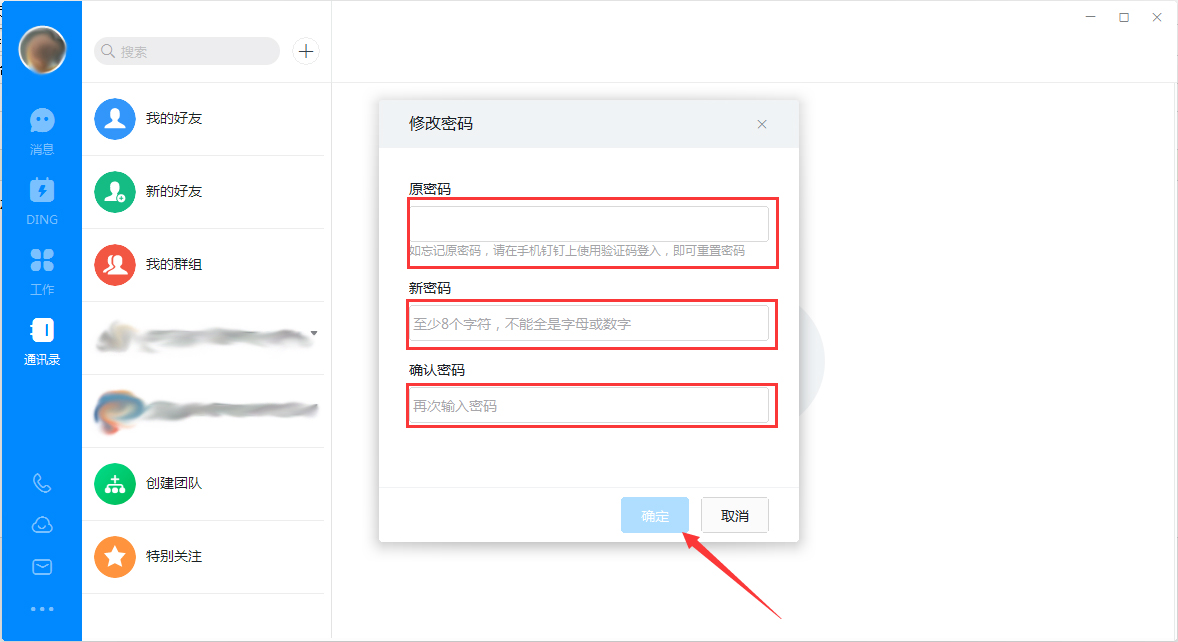Viewport: 1178px width, 642px height.
Task: Select the 特别关注 star entry
Action: coord(168,556)
